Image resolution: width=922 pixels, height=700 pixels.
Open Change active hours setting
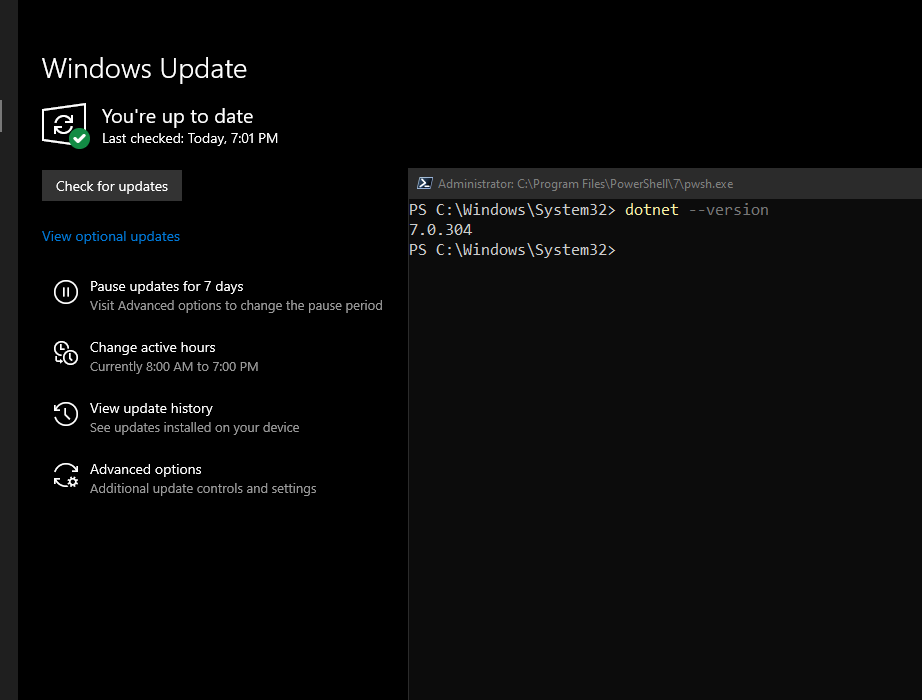click(152, 348)
